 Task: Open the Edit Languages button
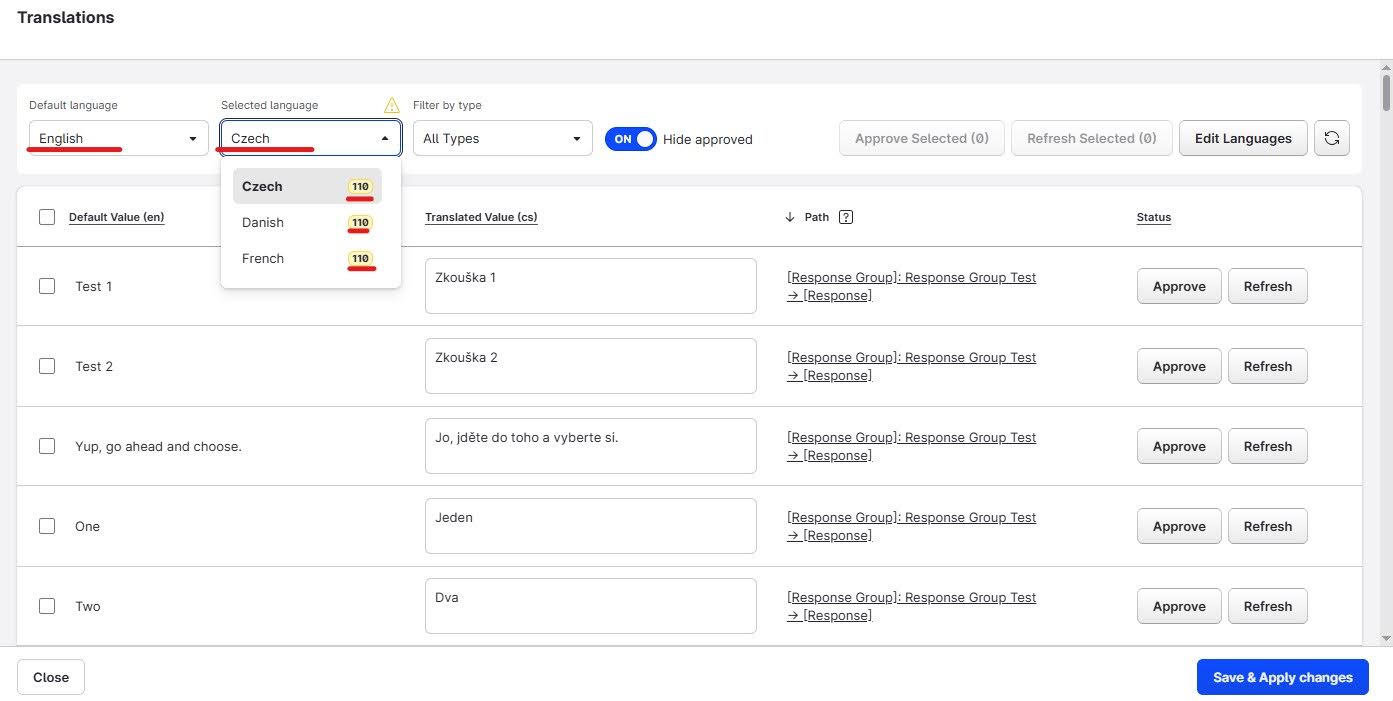tap(1243, 139)
